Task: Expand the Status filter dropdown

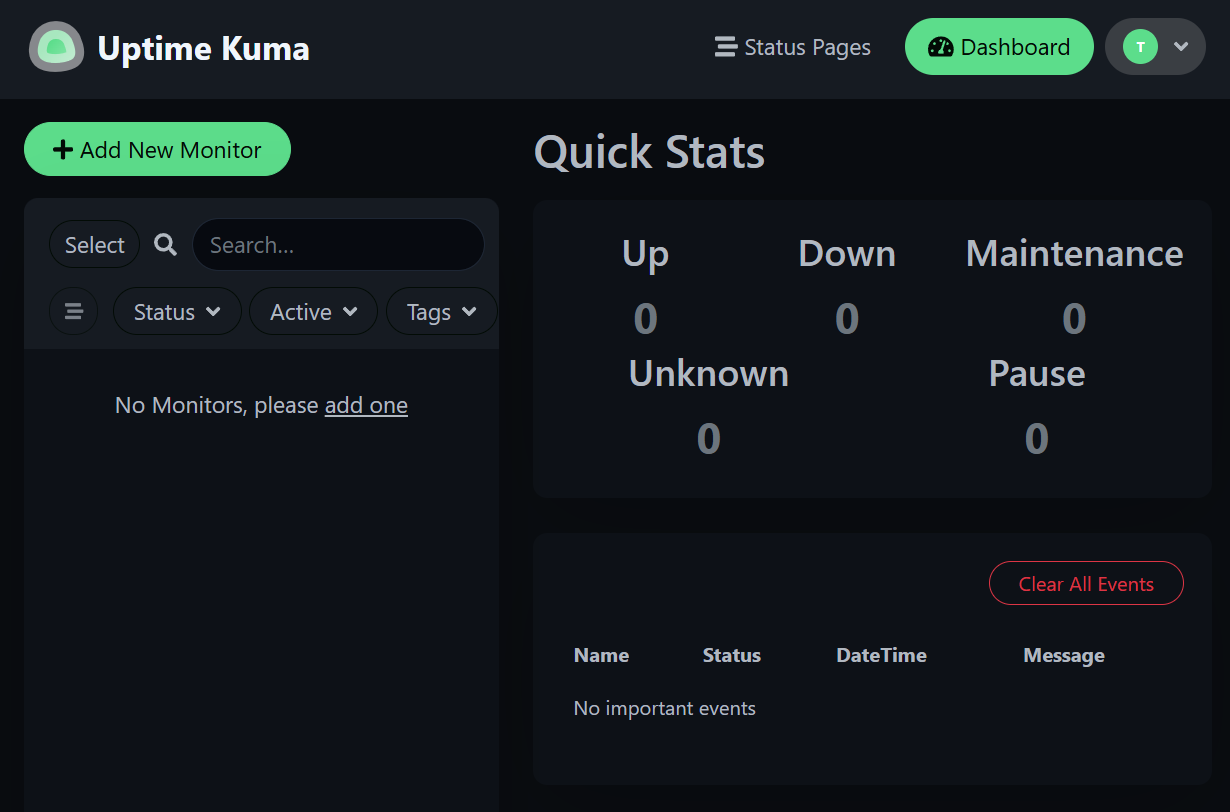Action: pos(177,312)
